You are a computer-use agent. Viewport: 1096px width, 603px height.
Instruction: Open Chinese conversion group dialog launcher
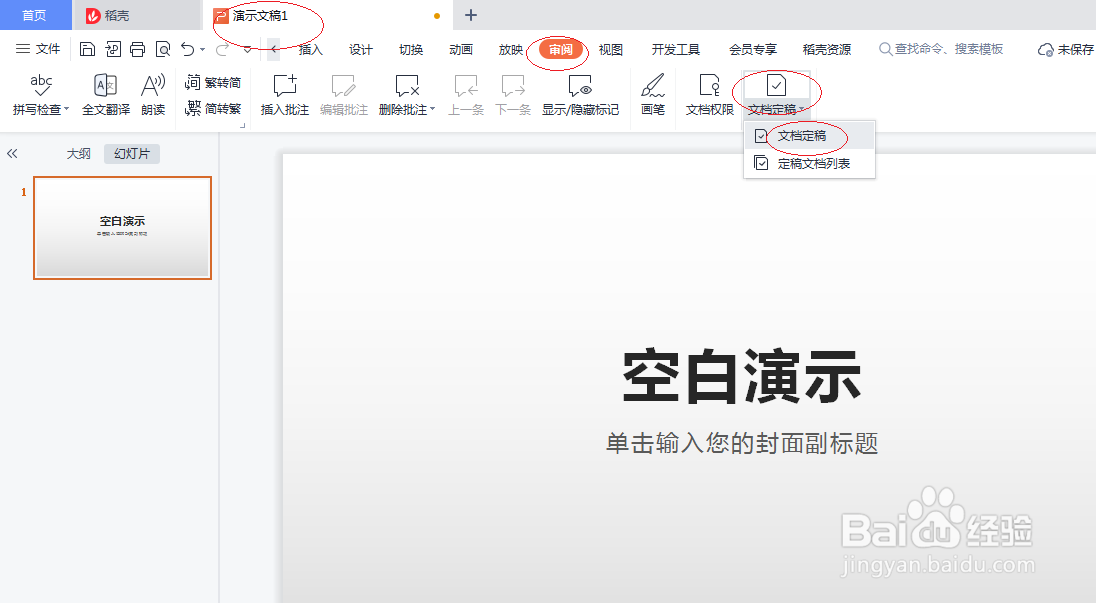pos(243,126)
